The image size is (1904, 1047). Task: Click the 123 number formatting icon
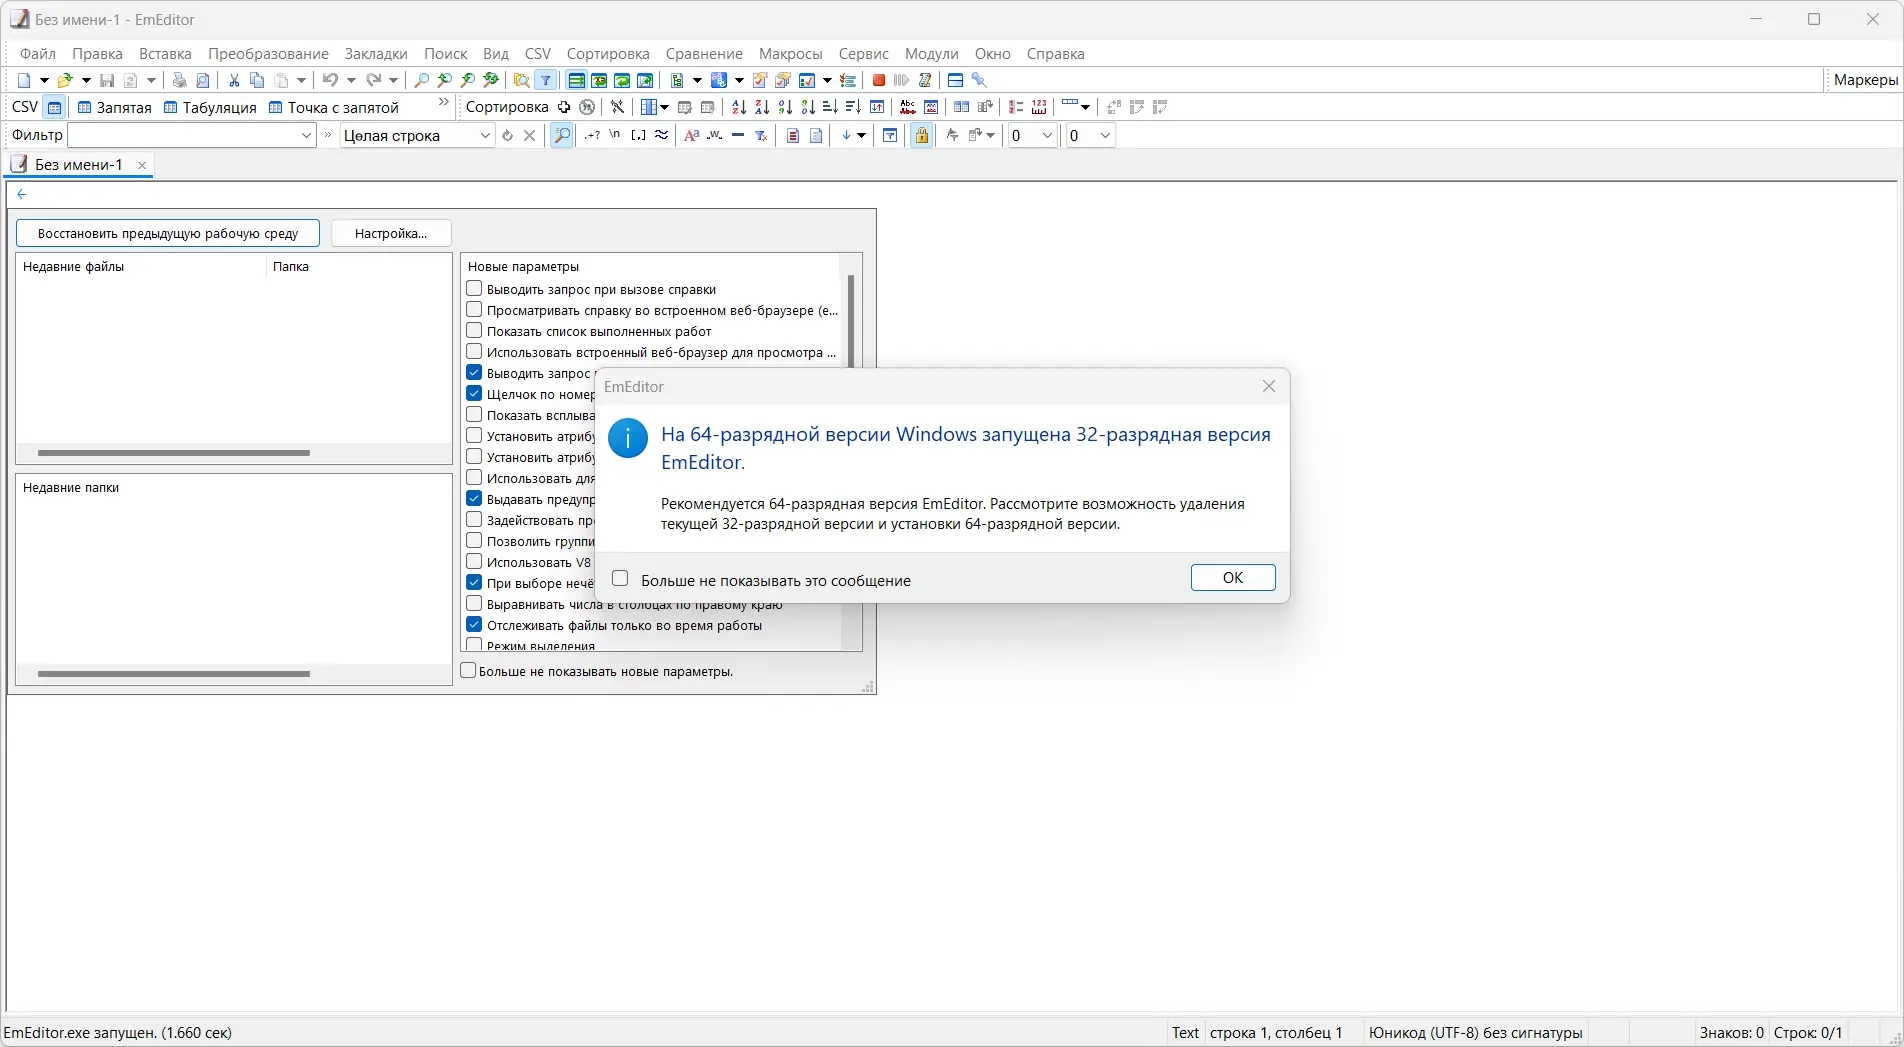(1039, 107)
